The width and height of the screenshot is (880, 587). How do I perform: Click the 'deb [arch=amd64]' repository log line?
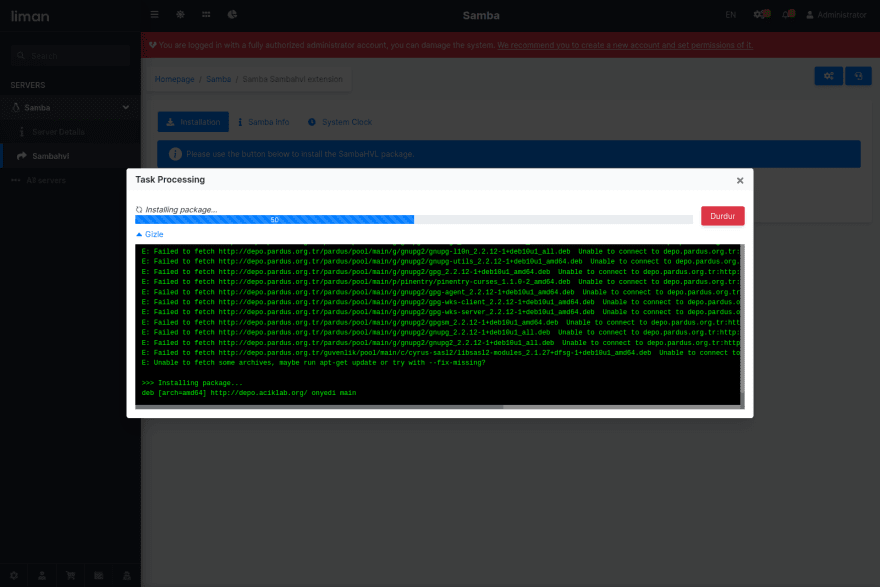[x=249, y=393]
